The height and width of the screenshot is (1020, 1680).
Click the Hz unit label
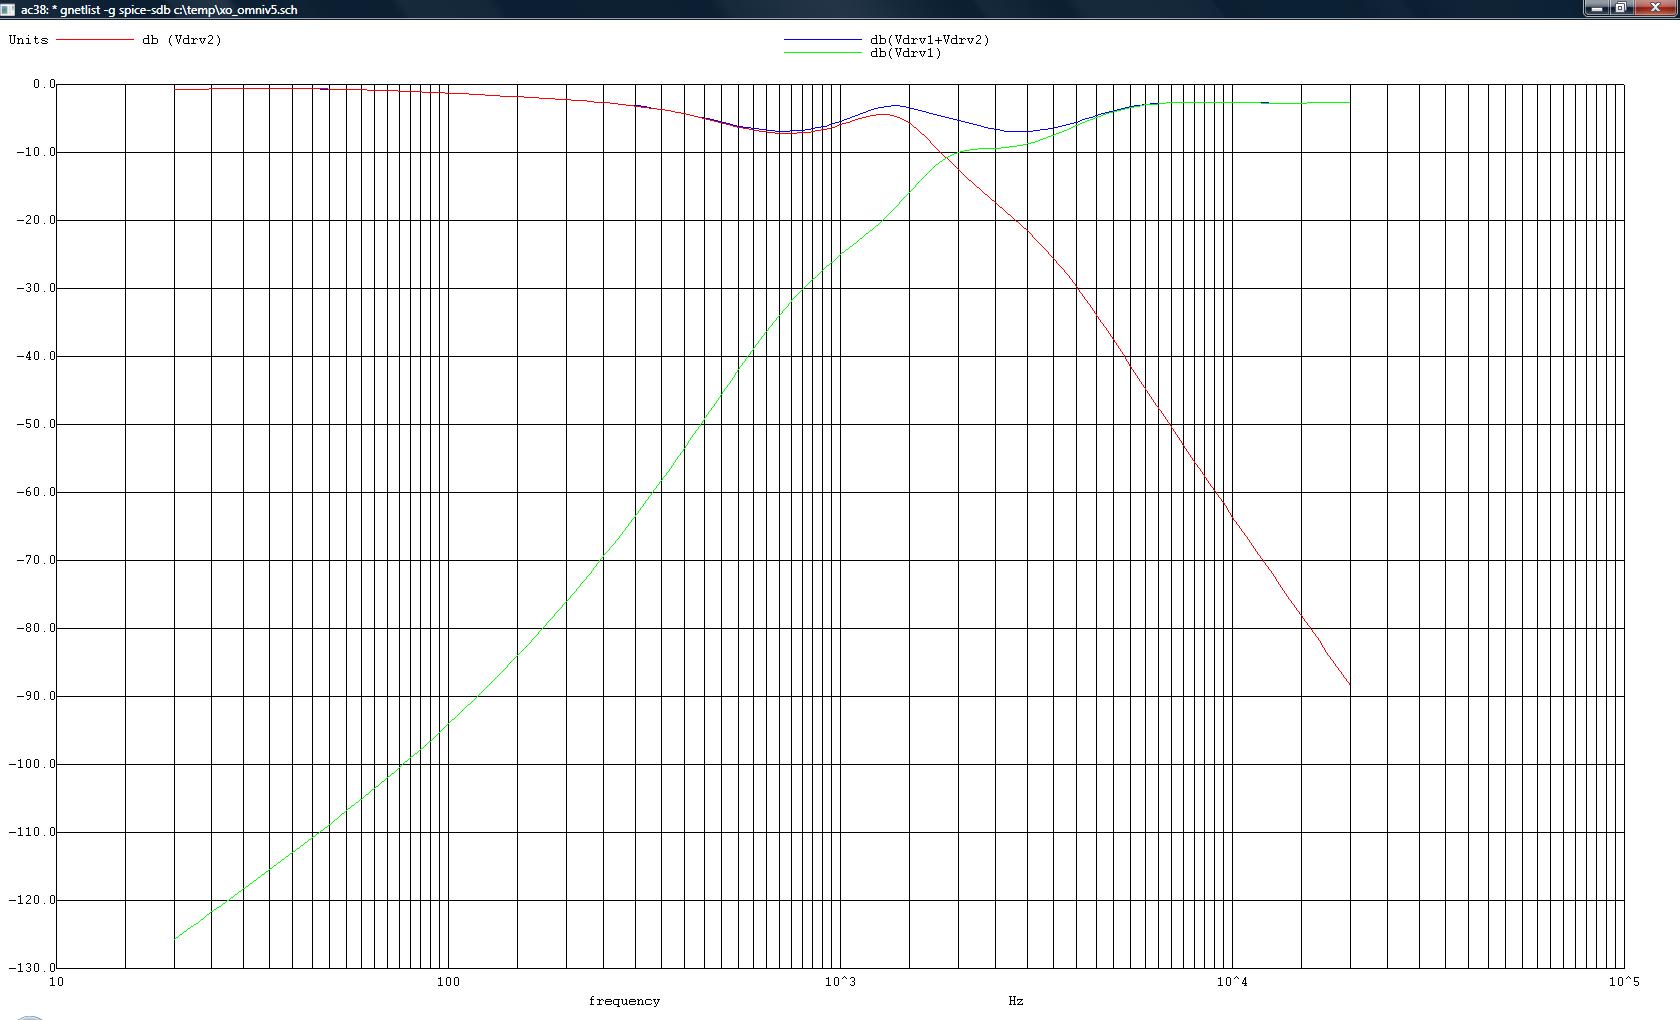1016,1001
